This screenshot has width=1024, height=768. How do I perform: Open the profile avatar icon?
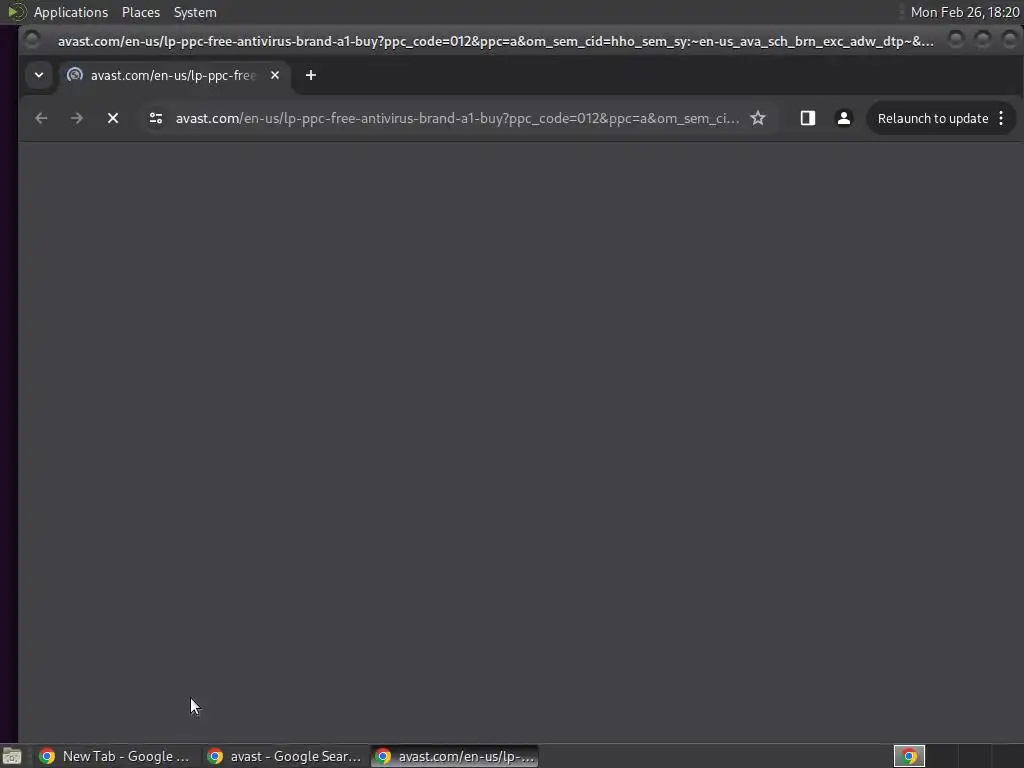[x=844, y=118]
